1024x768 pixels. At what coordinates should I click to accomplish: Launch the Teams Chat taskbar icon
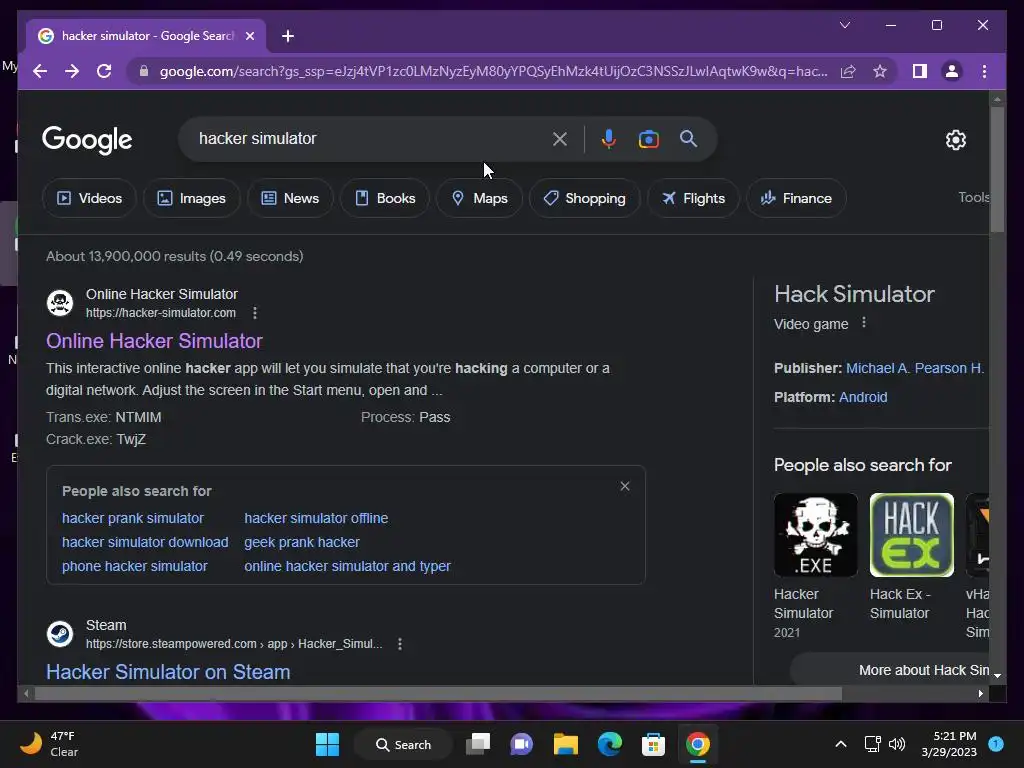(x=522, y=744)
